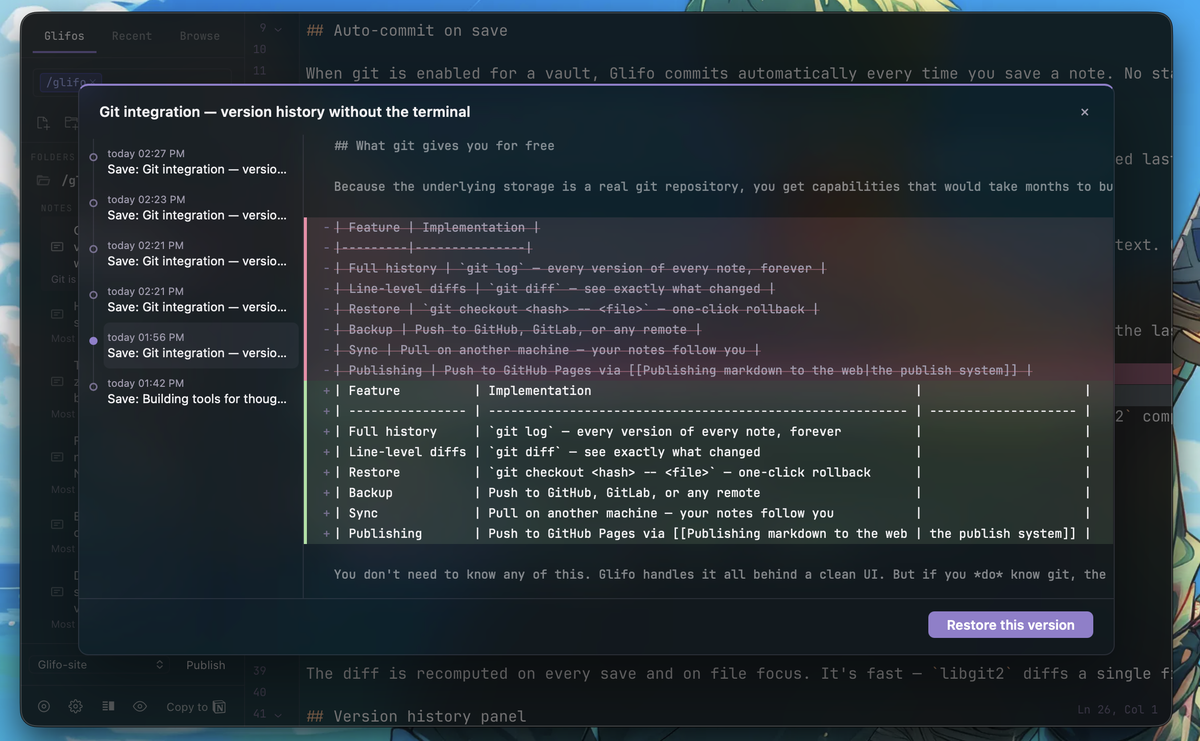
Task: Click the timeline dot beside 02:23 PM
Action: click(x=94, y=203)
